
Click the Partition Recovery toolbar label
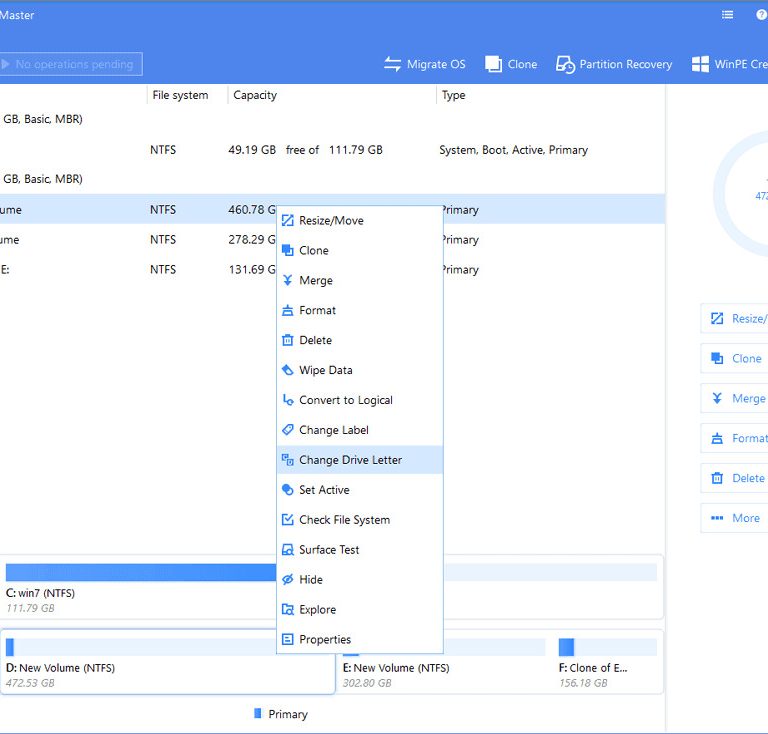pos(625,64)
